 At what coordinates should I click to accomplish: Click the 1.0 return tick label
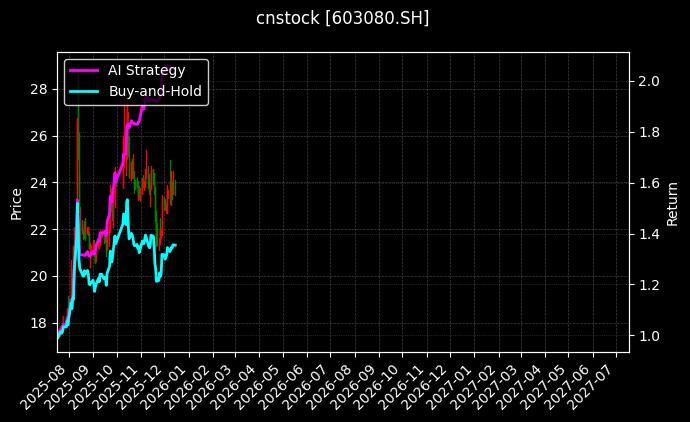pos(649,336)
